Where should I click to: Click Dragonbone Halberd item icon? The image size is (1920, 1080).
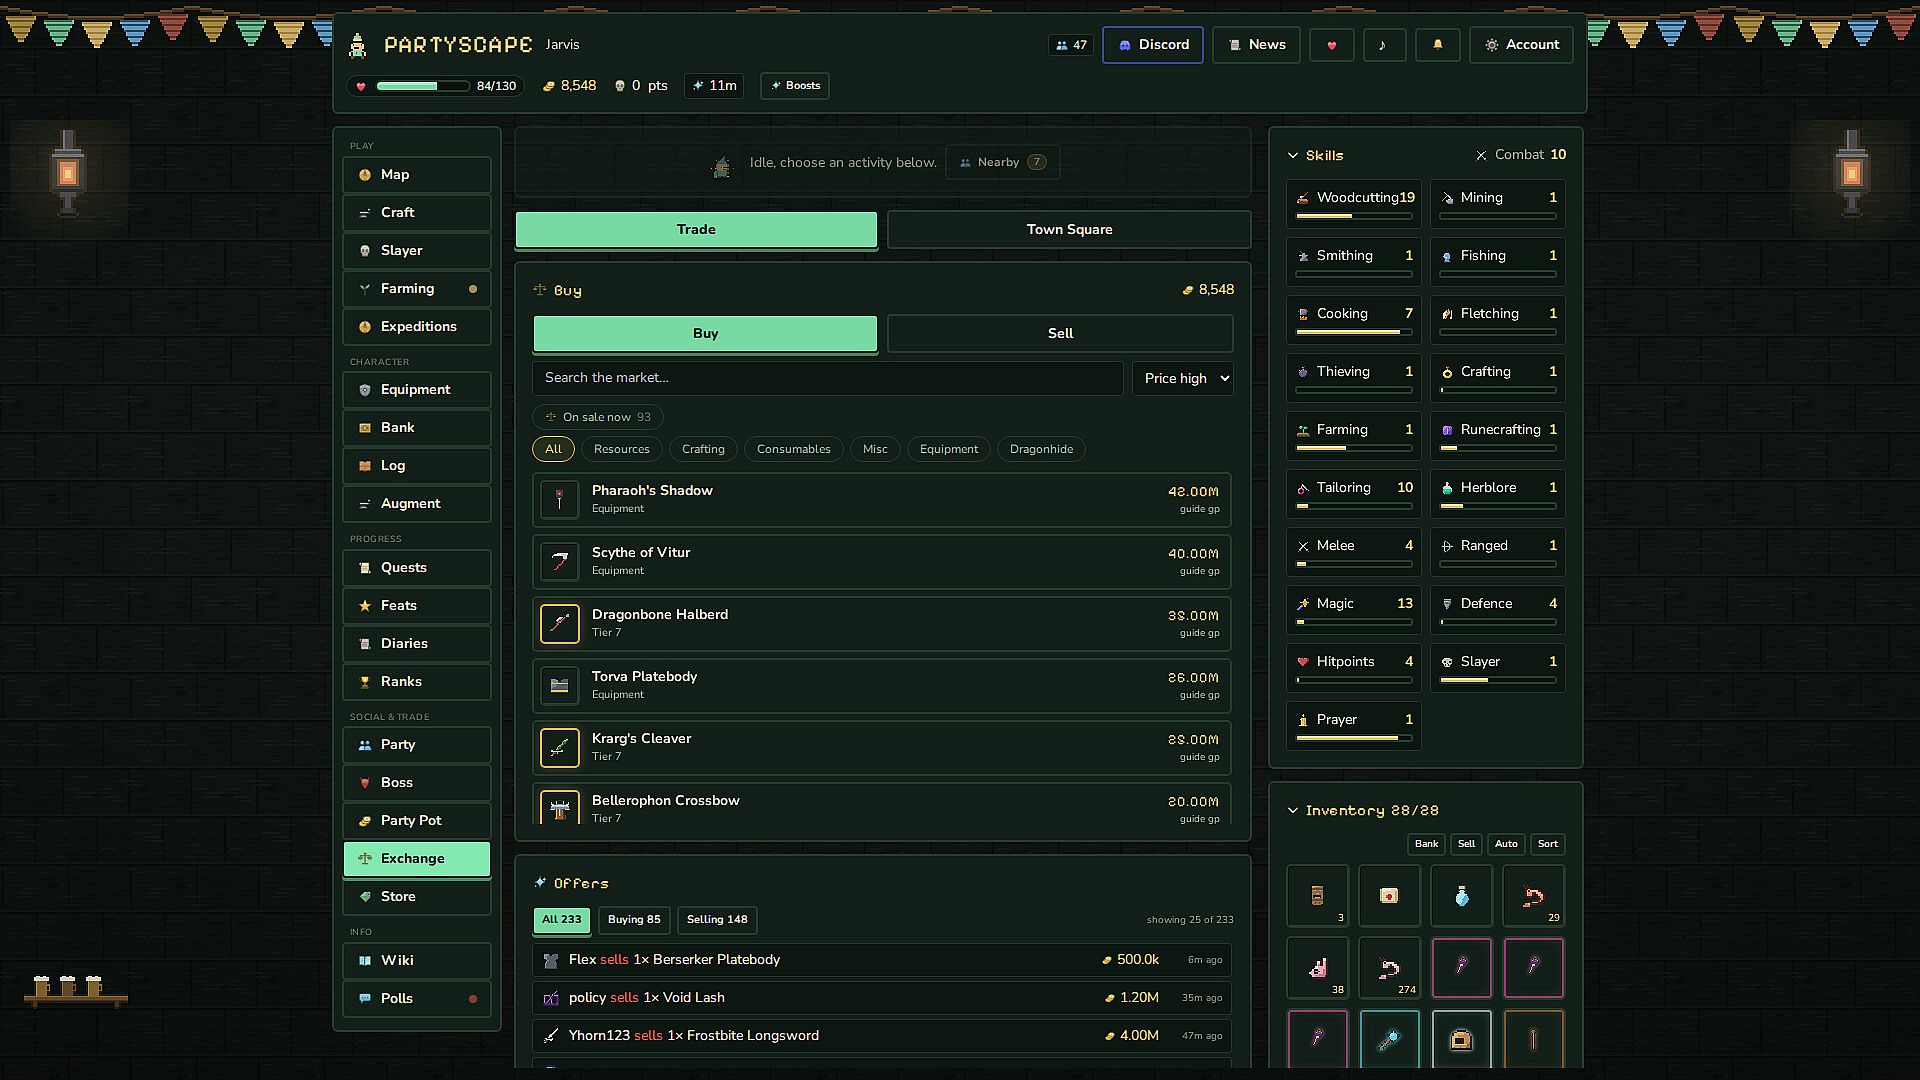(559, 623)
